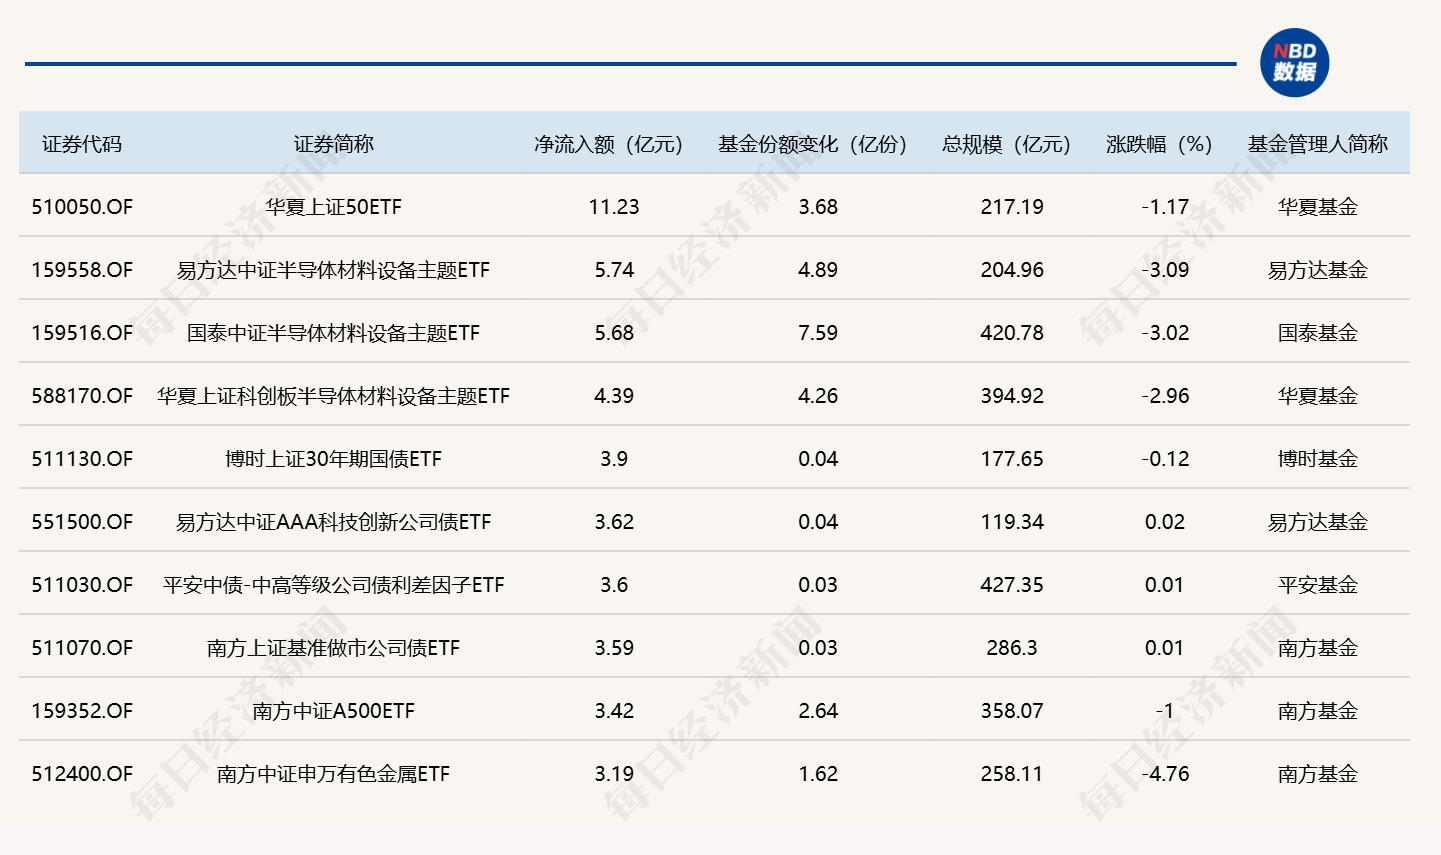Click total scale value 394.92

[x=1012, y=396]
